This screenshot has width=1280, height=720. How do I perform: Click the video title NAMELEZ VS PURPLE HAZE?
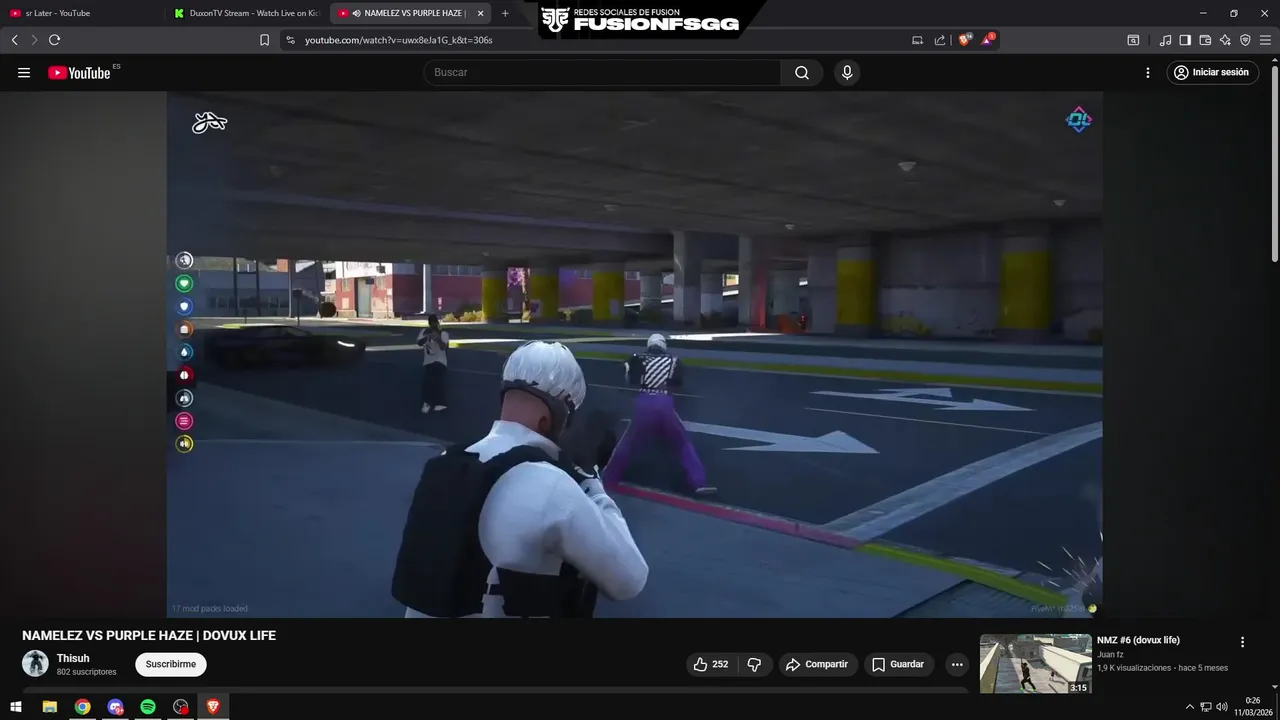coord(149,635)
